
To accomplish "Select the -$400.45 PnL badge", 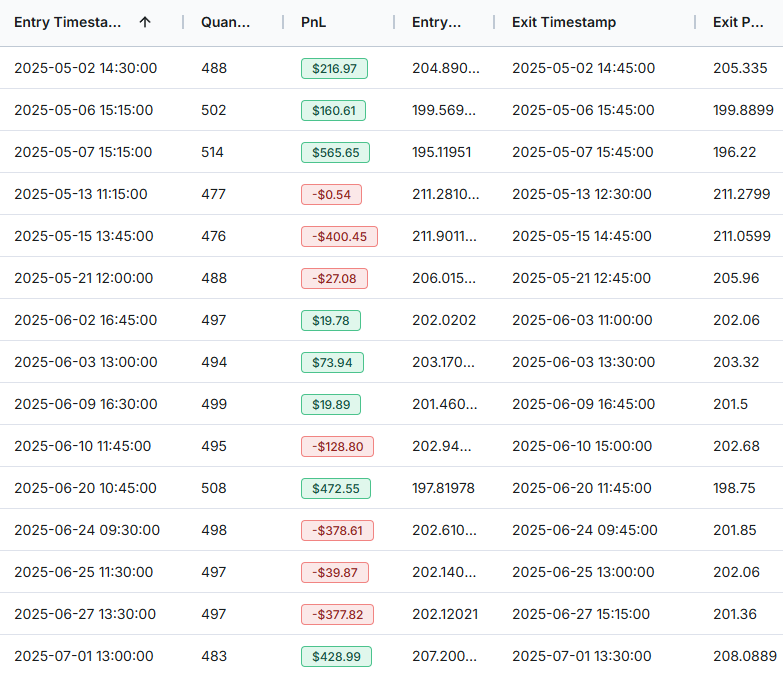I will (x=339, y=236).
